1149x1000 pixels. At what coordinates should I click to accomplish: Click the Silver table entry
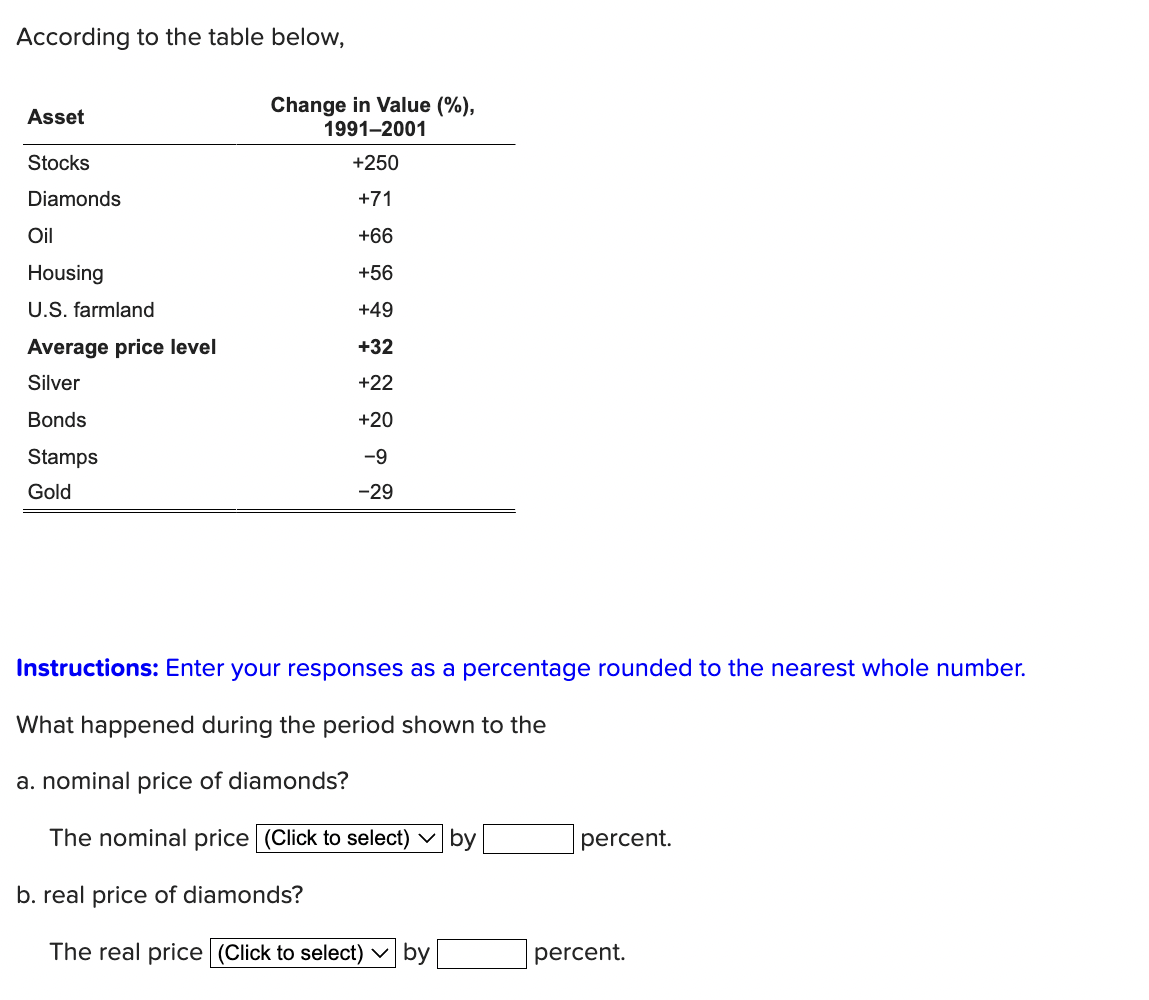point(54,383)
